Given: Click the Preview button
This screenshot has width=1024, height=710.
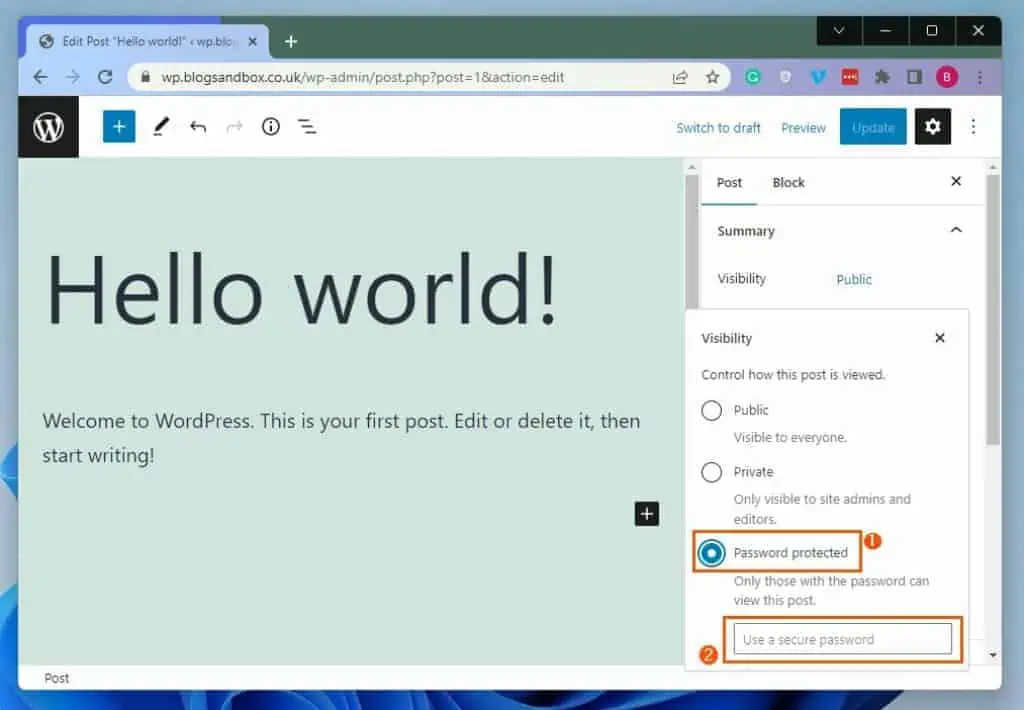Looking at the screenshot, I should coord(803,128).
